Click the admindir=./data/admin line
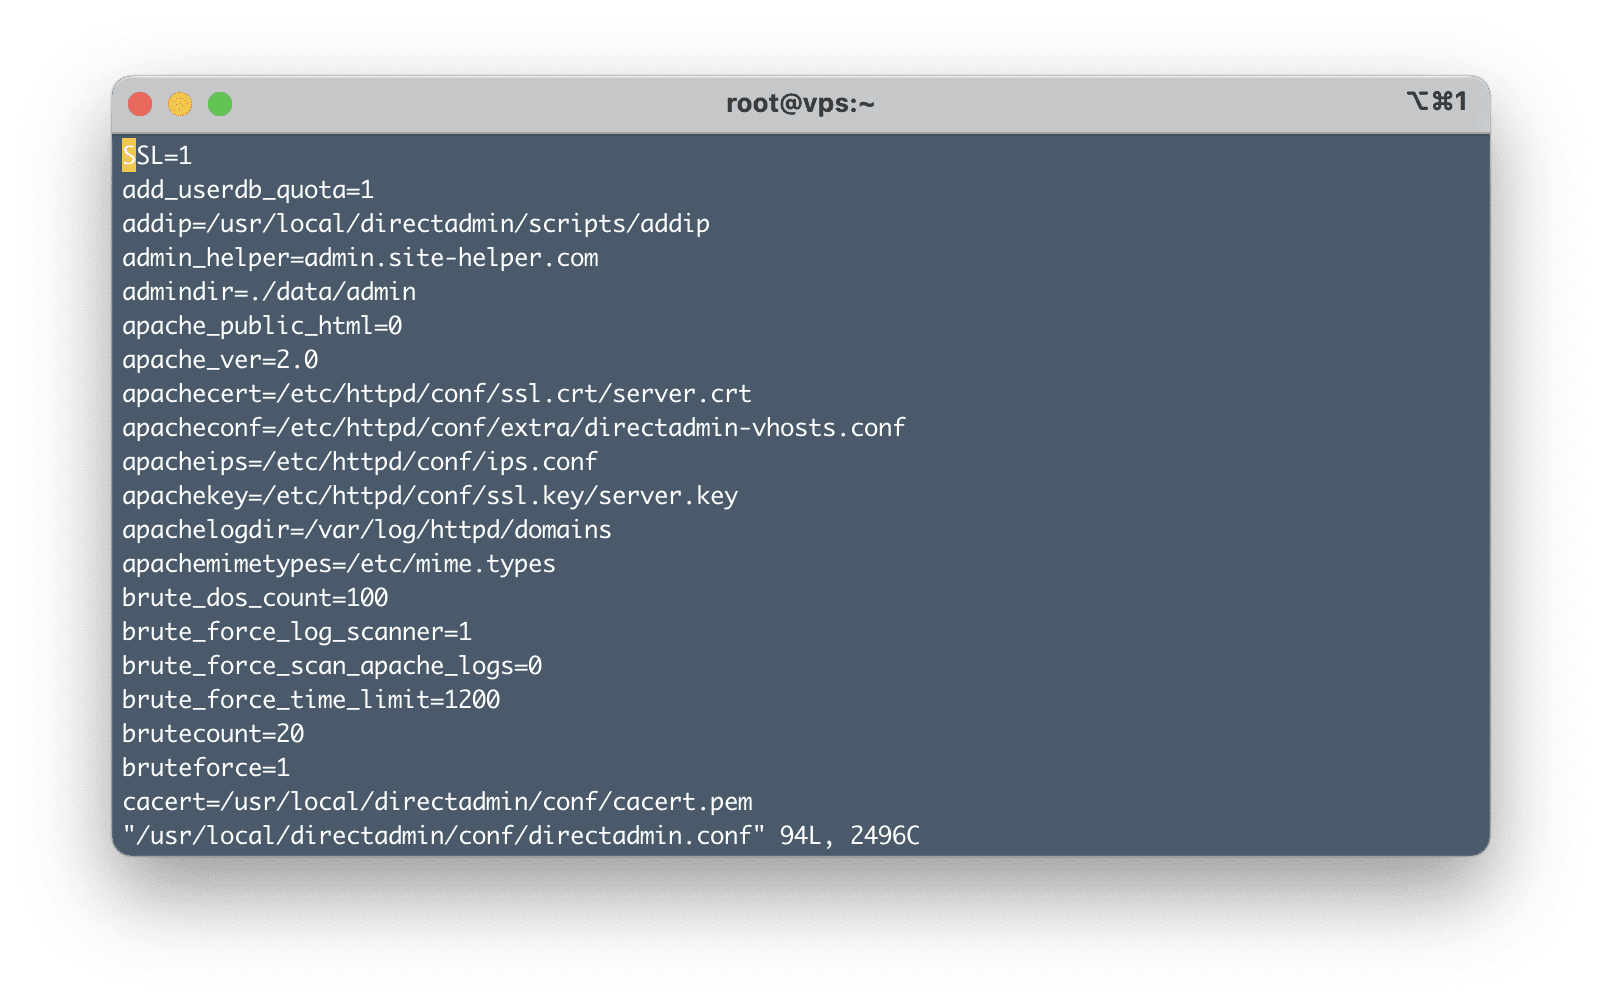The image size is (1602, 1004). tap(268, 292)
